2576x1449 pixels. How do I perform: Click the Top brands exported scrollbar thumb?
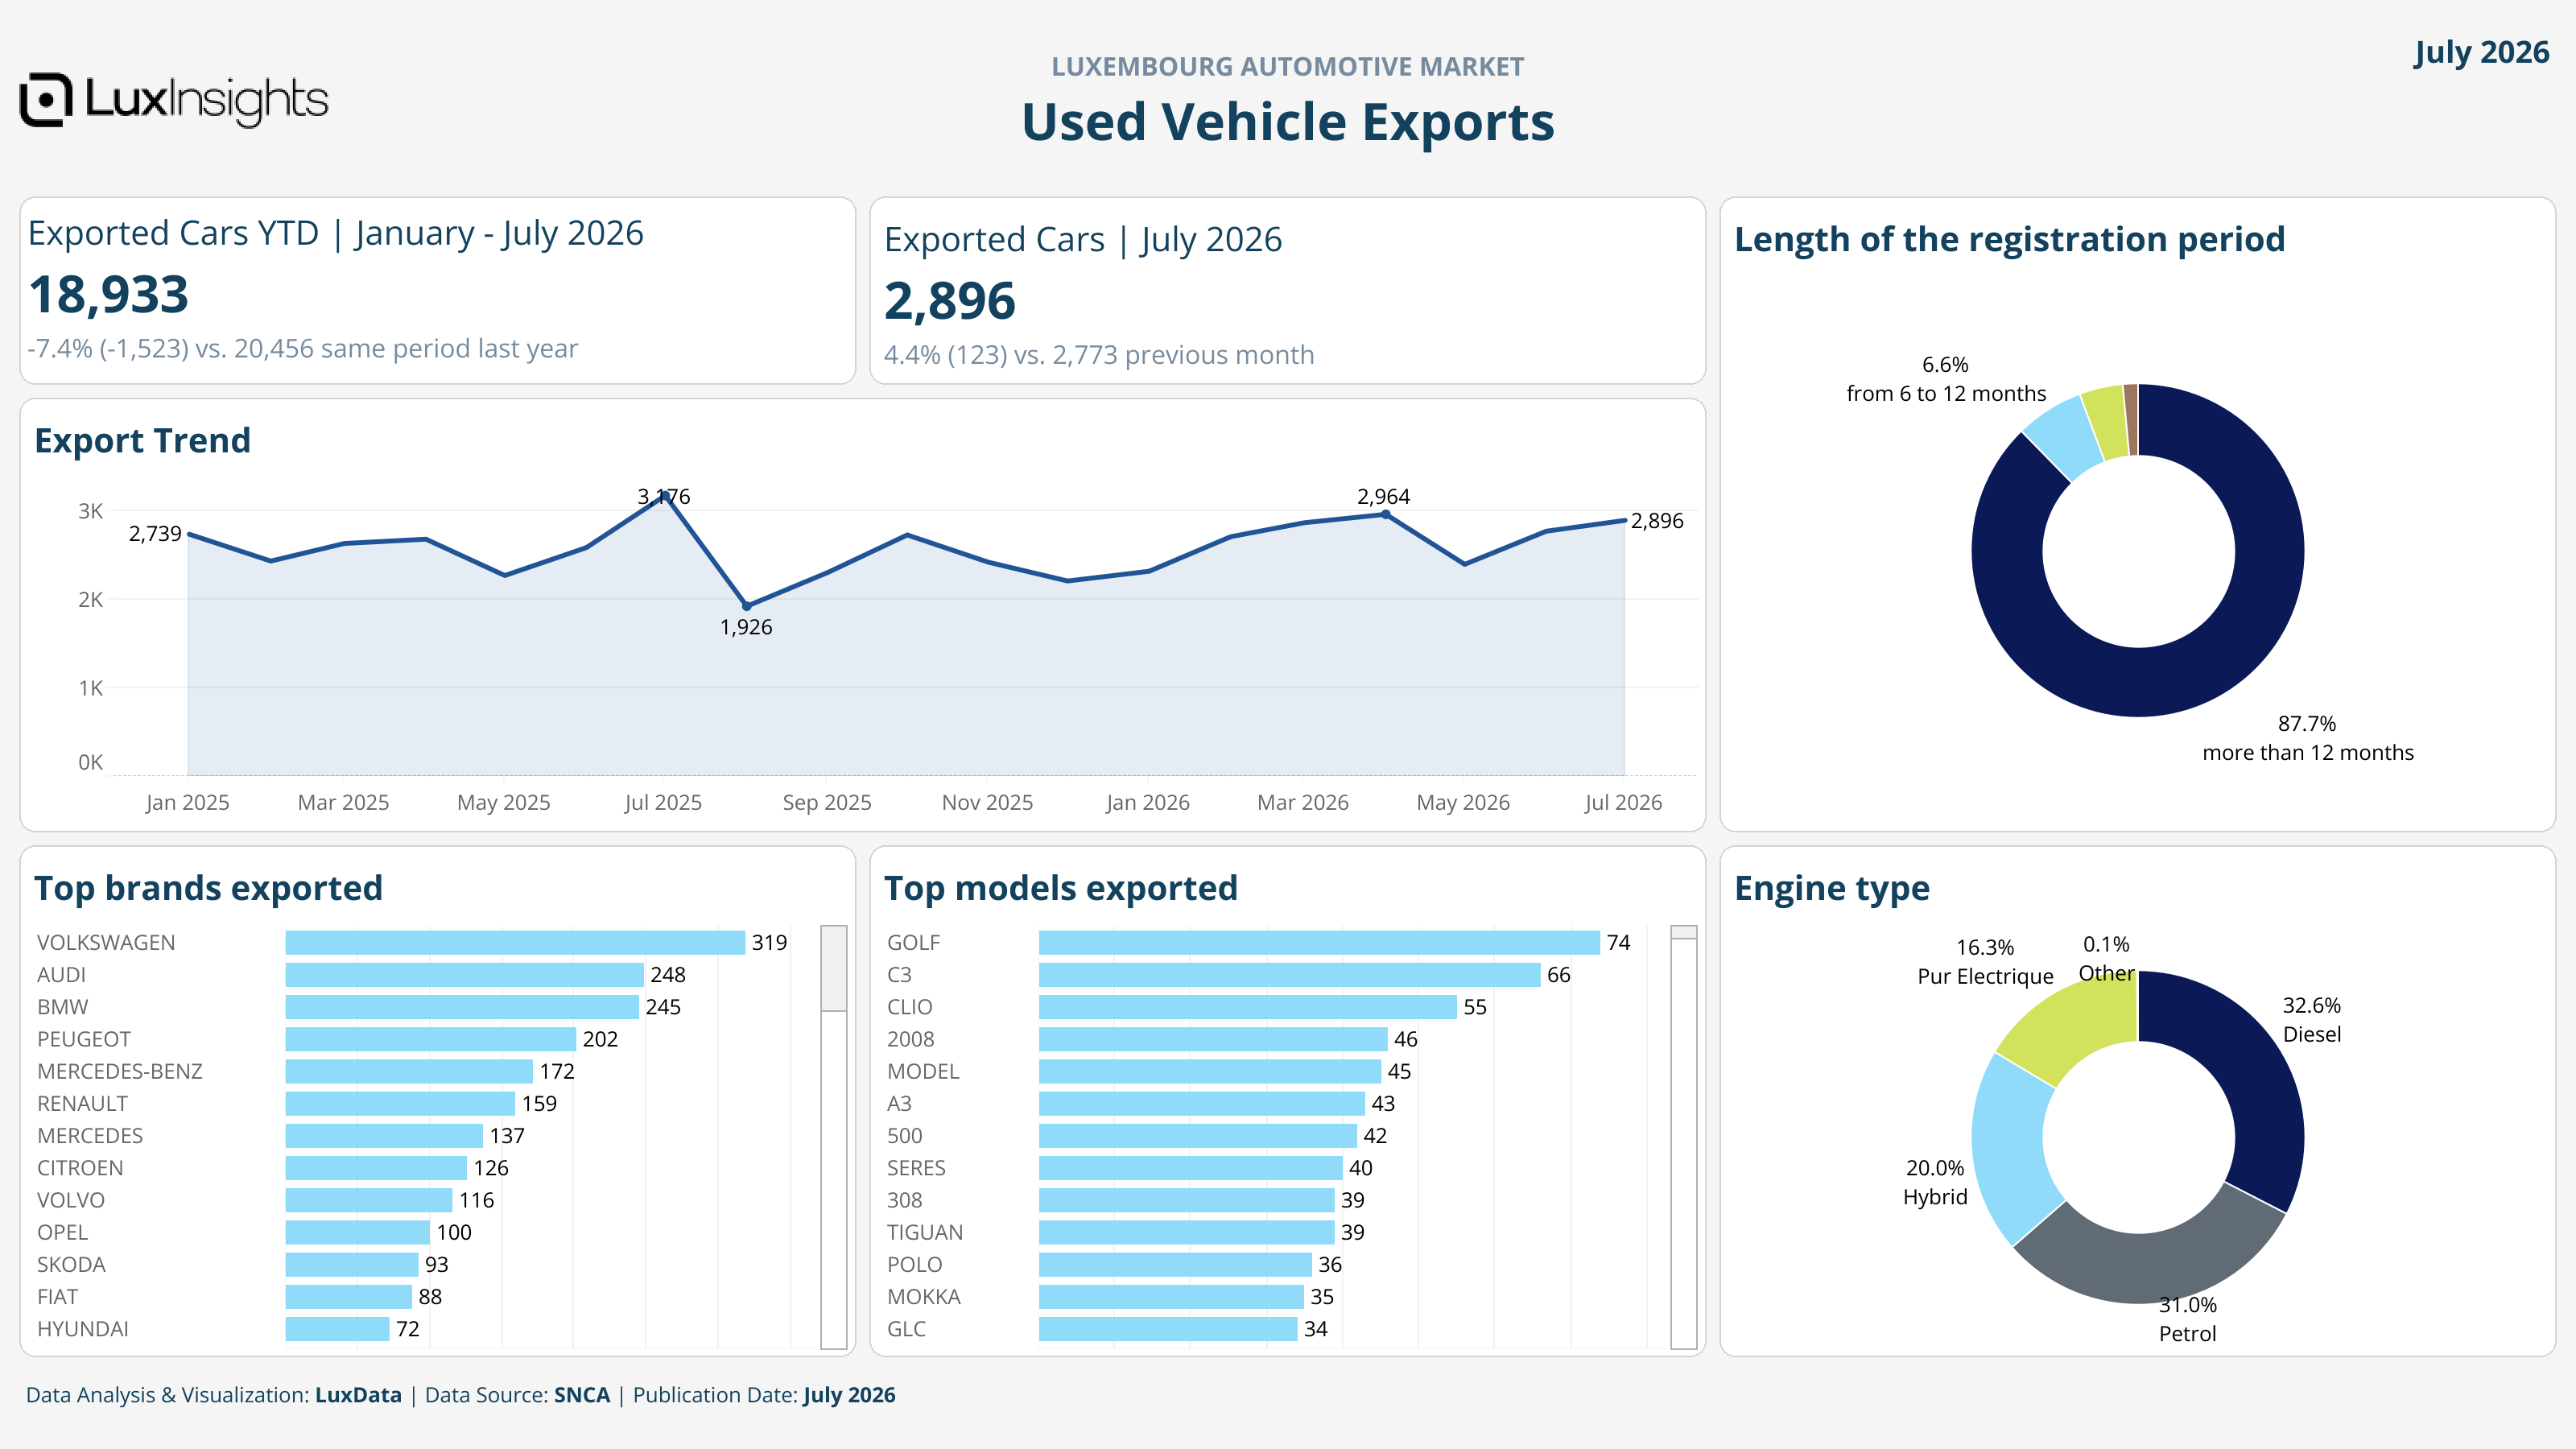(834, 968)
